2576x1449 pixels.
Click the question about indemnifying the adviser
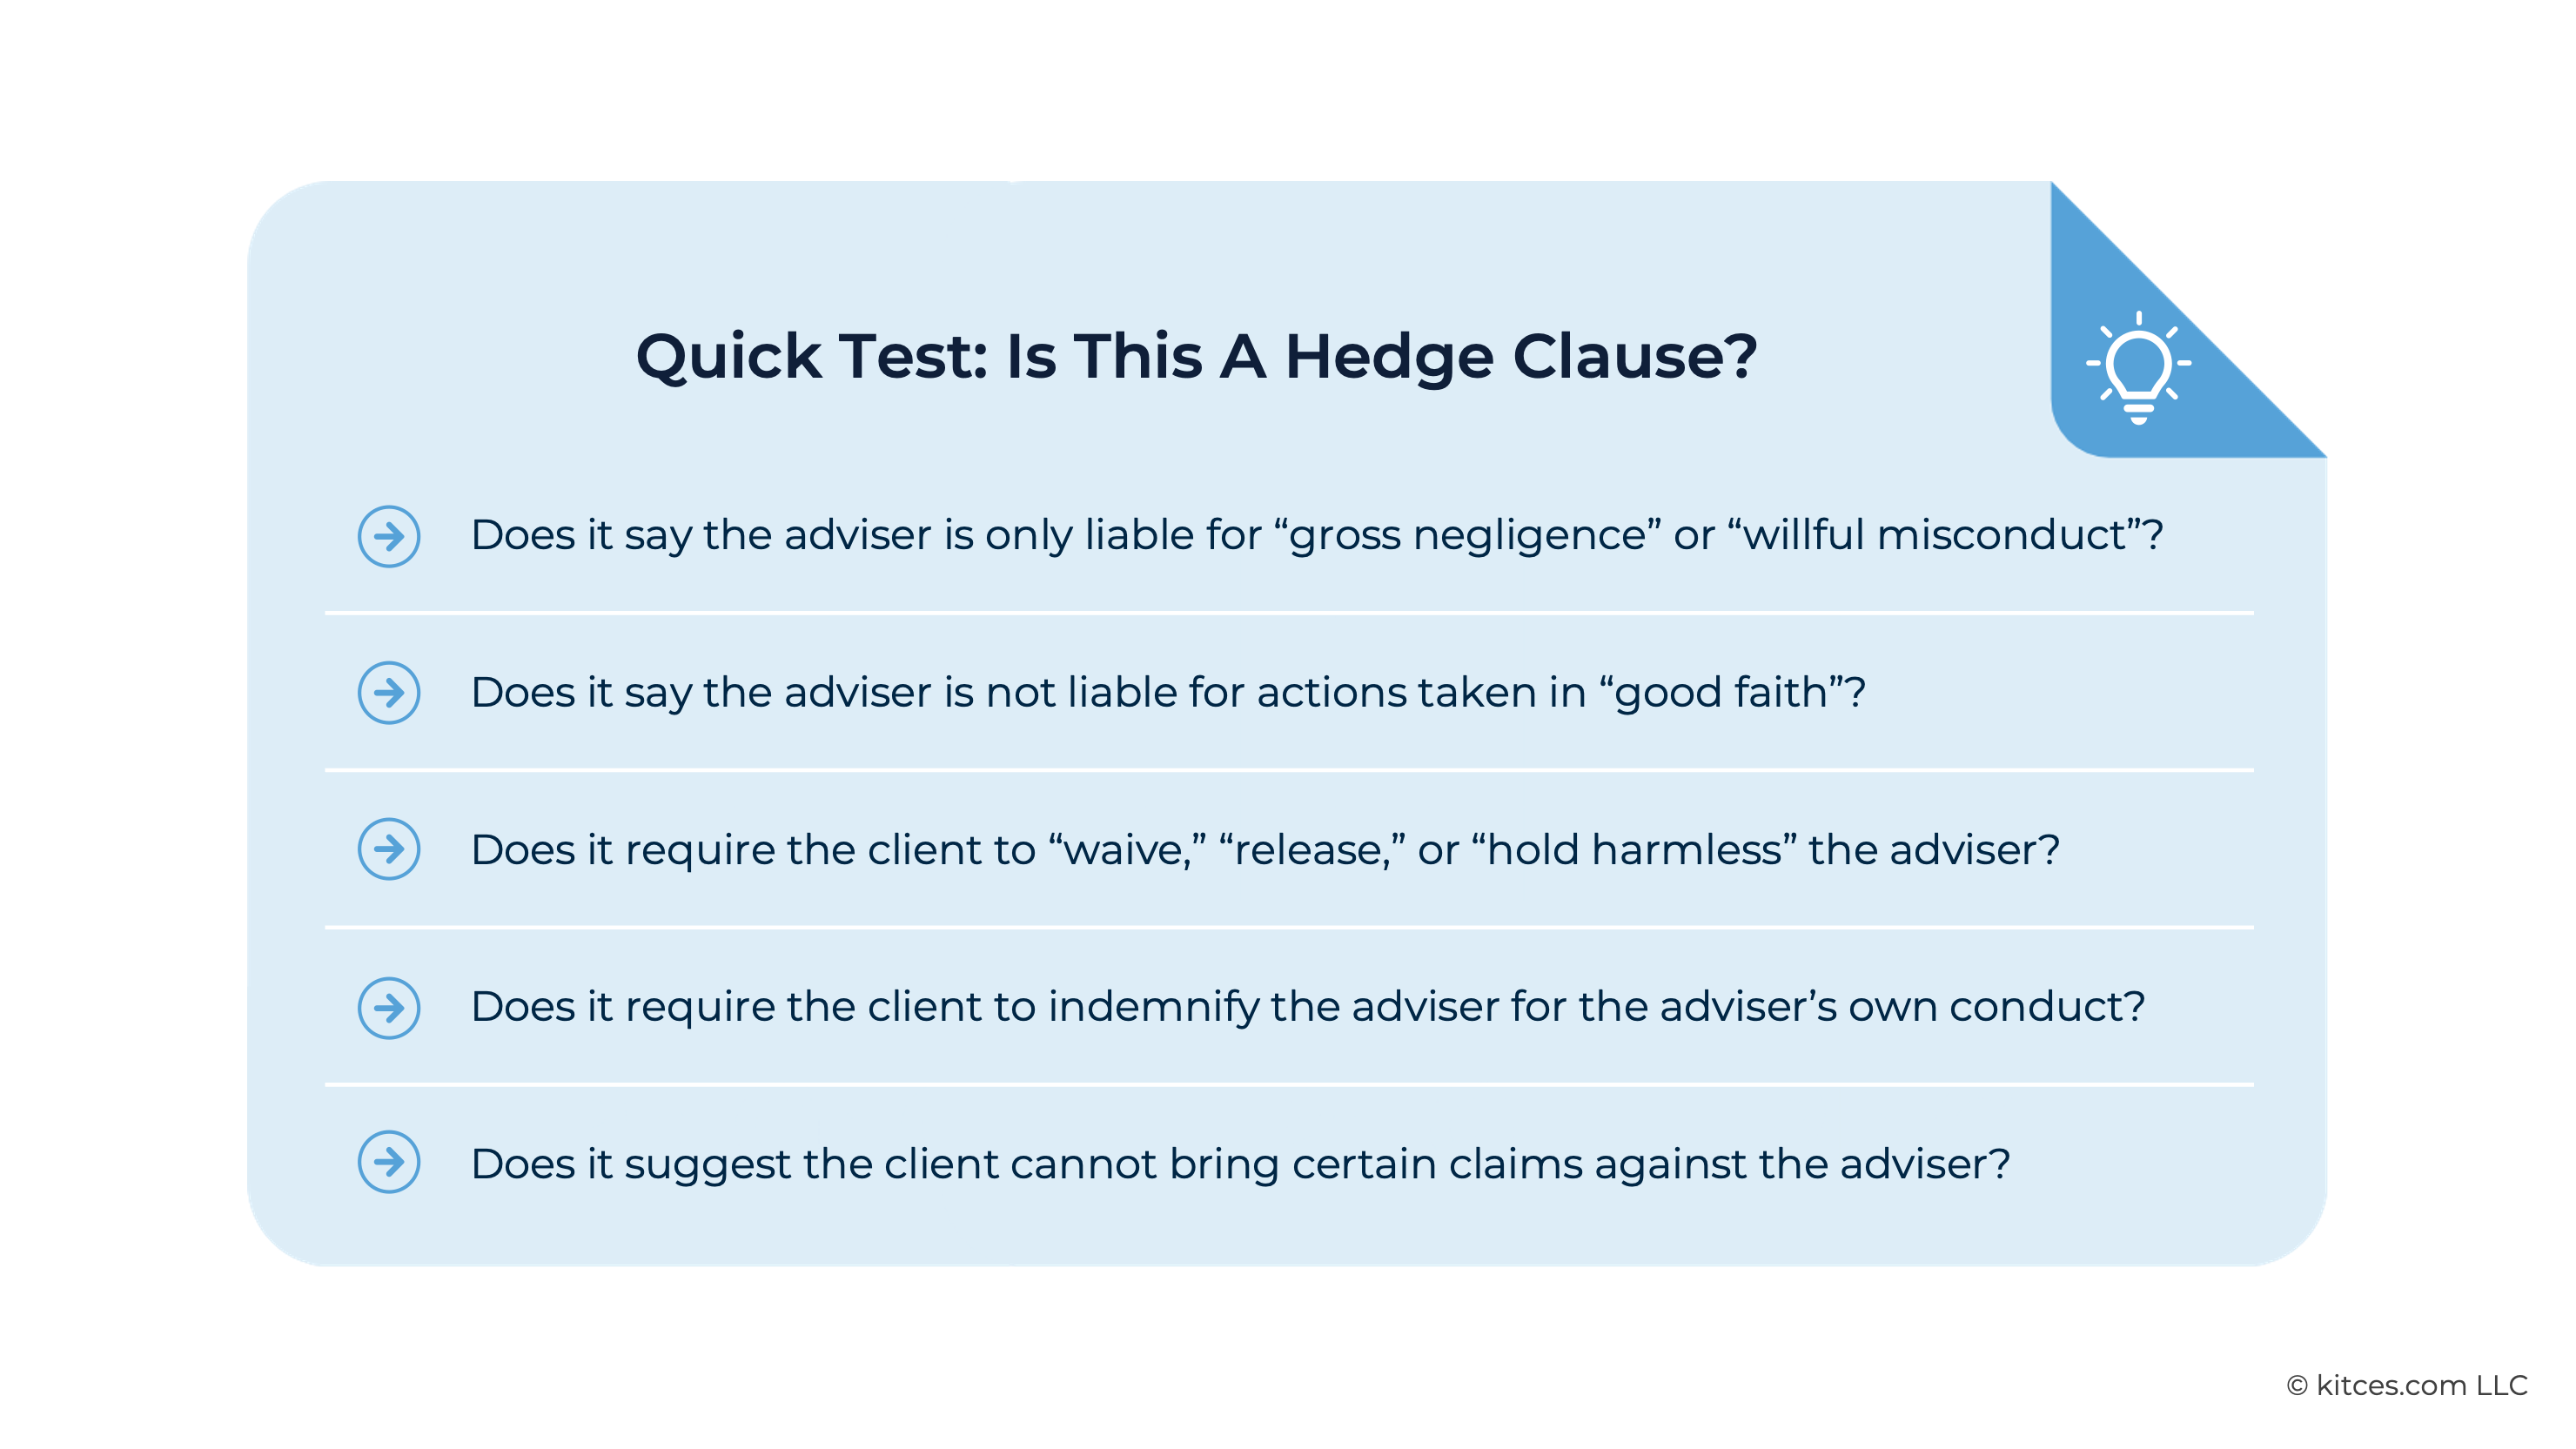pos(1307,1007)
